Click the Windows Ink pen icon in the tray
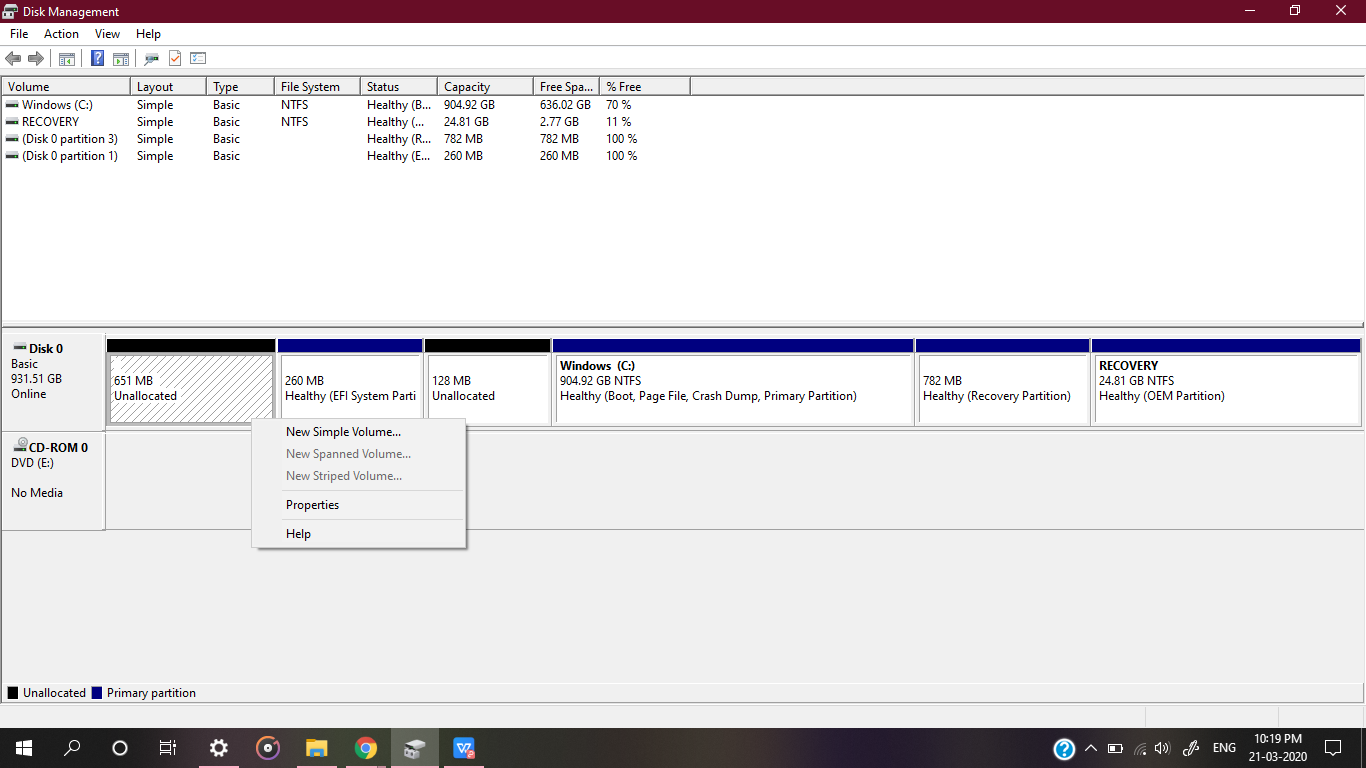The height and width of the screenshot is (768, 1366). 1191,747
